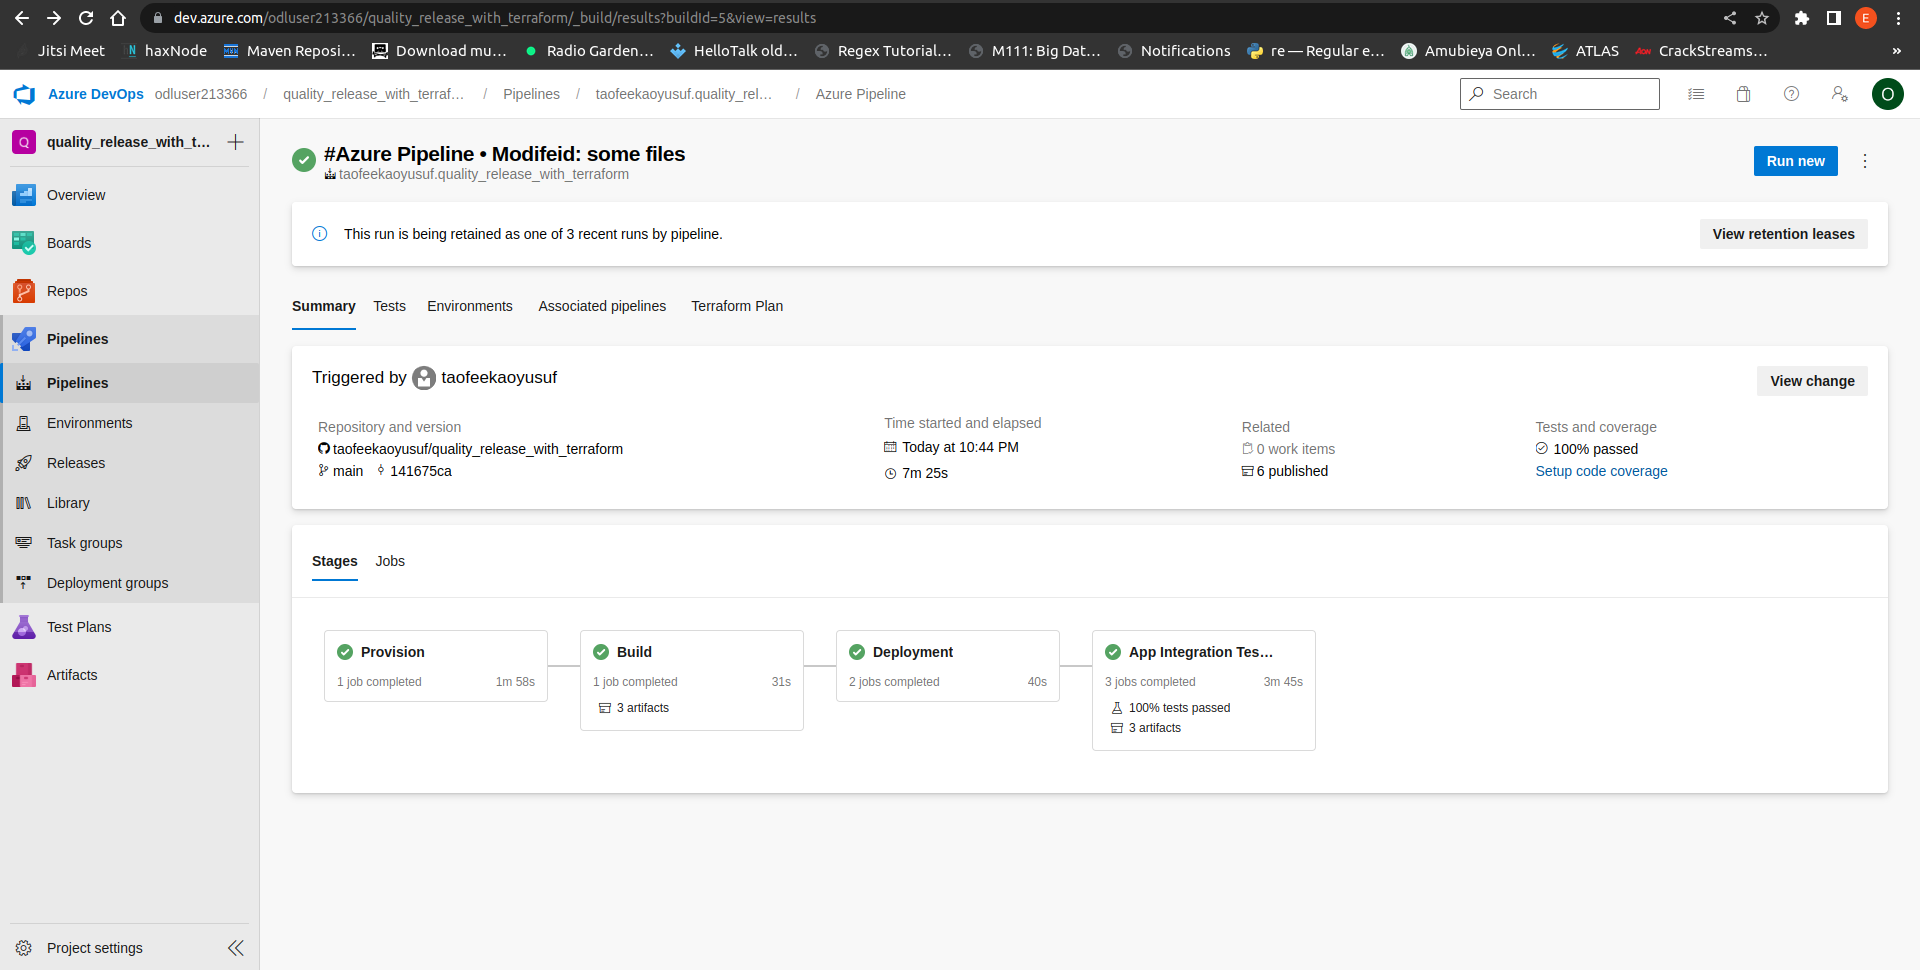Open the Notifications bookmark
The height and width of the screenshot is (970, 1920).
(x=1174, y=51)
